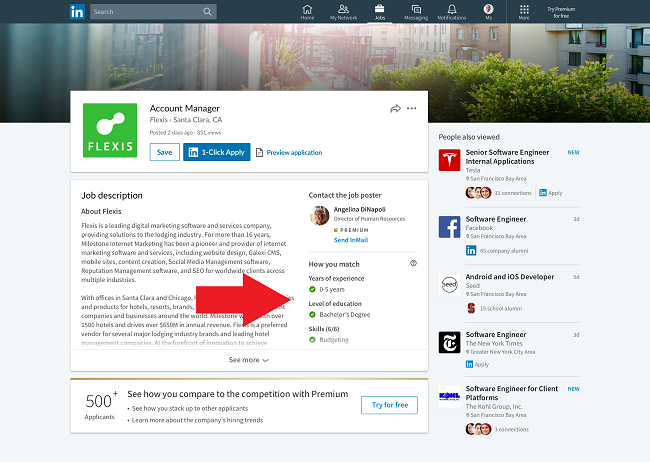Click Apply on The New York Times job
Screen dimensions: 650x462
[x=477, y=364]
